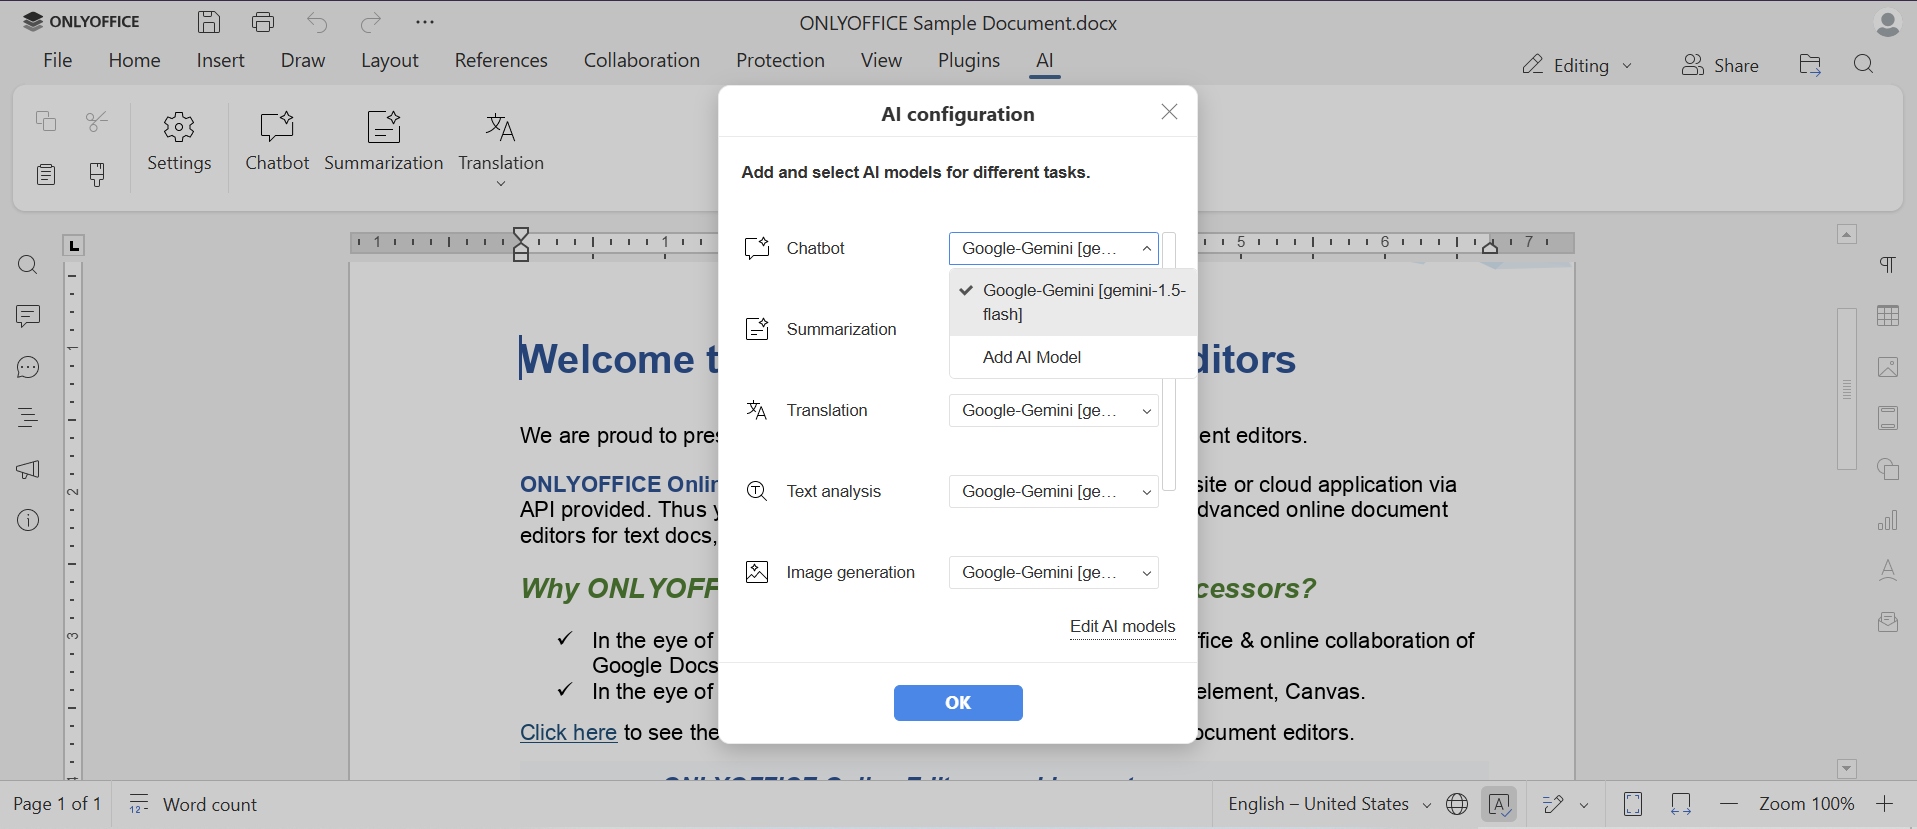Open Word count in status bar
The height and width of the screenshot is (829, 1917).
(194, 804)
